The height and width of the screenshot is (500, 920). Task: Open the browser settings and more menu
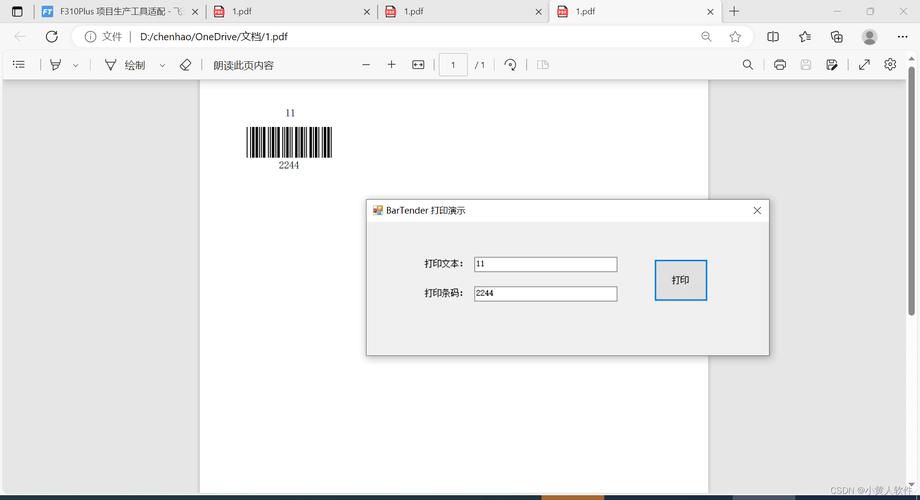(x=902, y=36)
